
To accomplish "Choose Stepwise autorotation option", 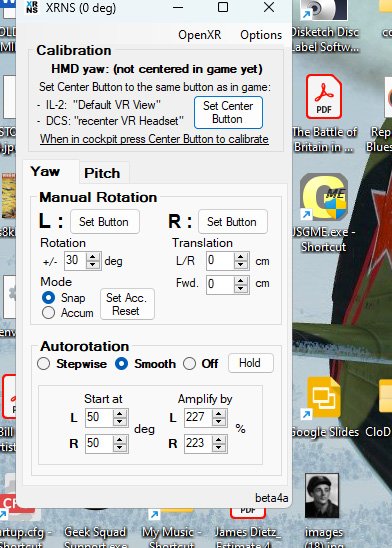I will point(44,364).
